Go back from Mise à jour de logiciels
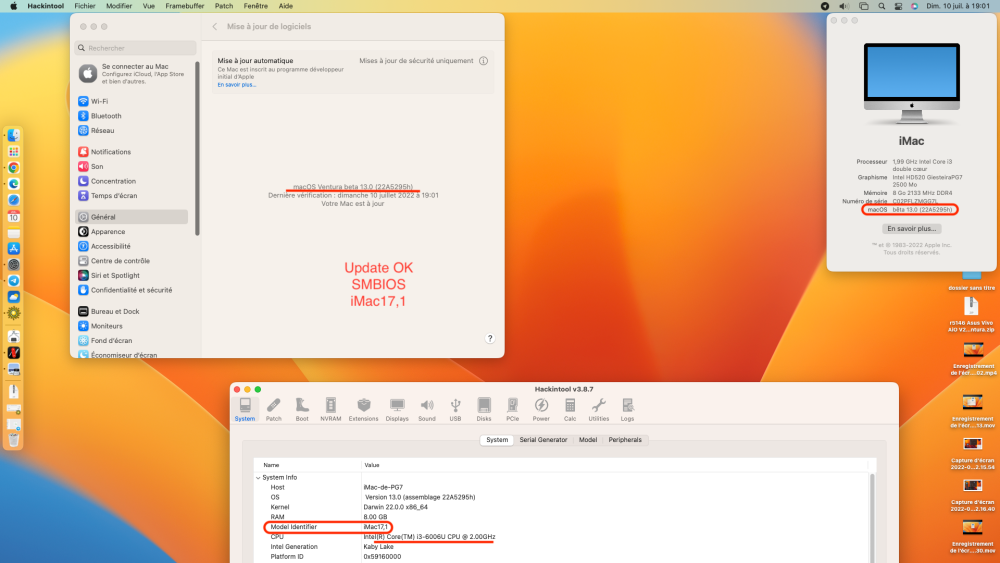The height and width of the screenshot is (563, 1000). 215,27
